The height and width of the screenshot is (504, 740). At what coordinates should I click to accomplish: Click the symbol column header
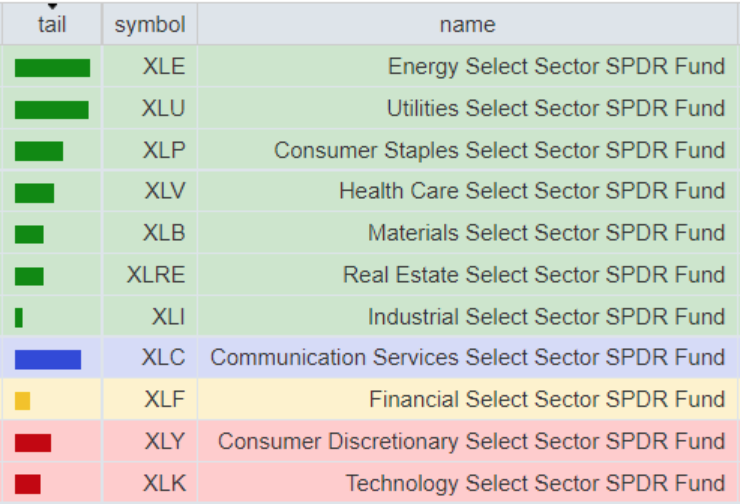[150, 24]
